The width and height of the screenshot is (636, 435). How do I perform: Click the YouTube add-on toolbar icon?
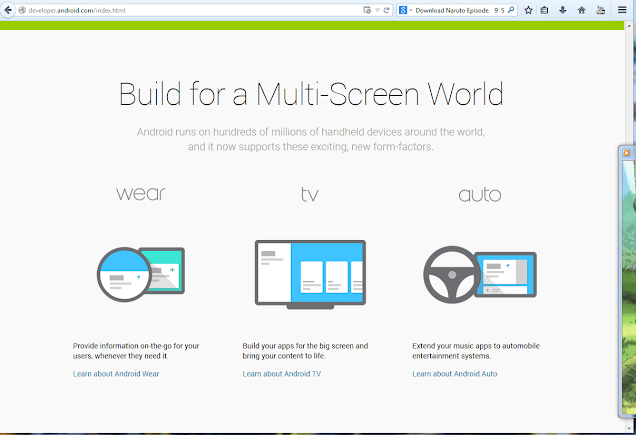[600, 10]
